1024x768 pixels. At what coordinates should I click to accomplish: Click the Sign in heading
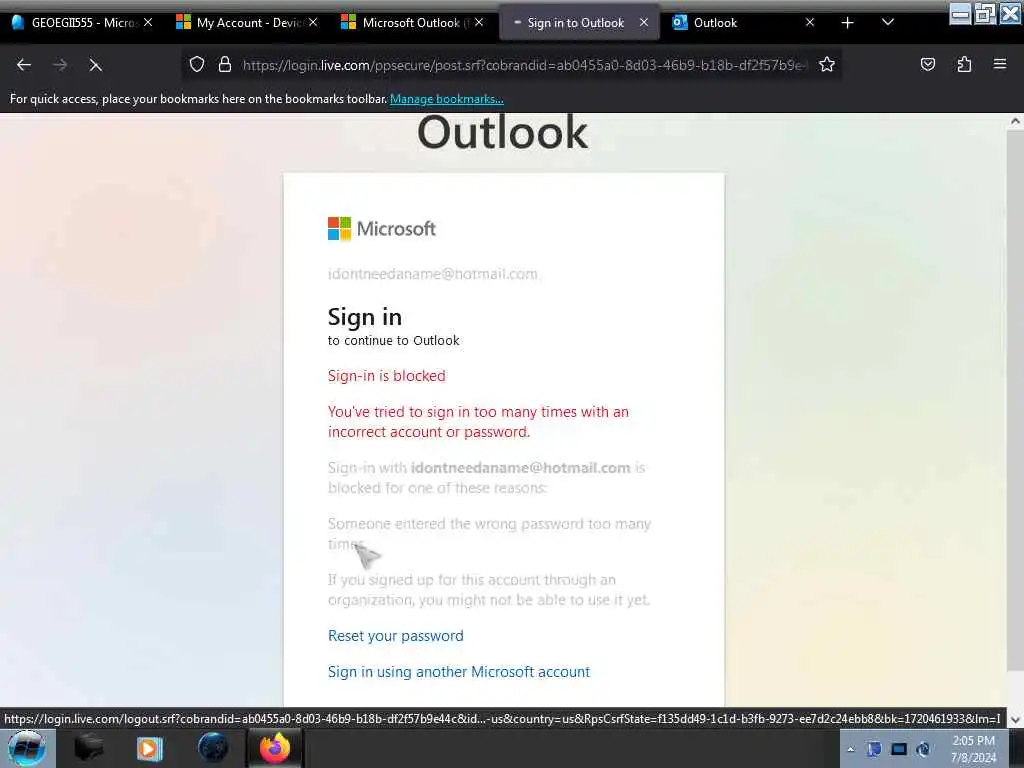tap(364, 317)
